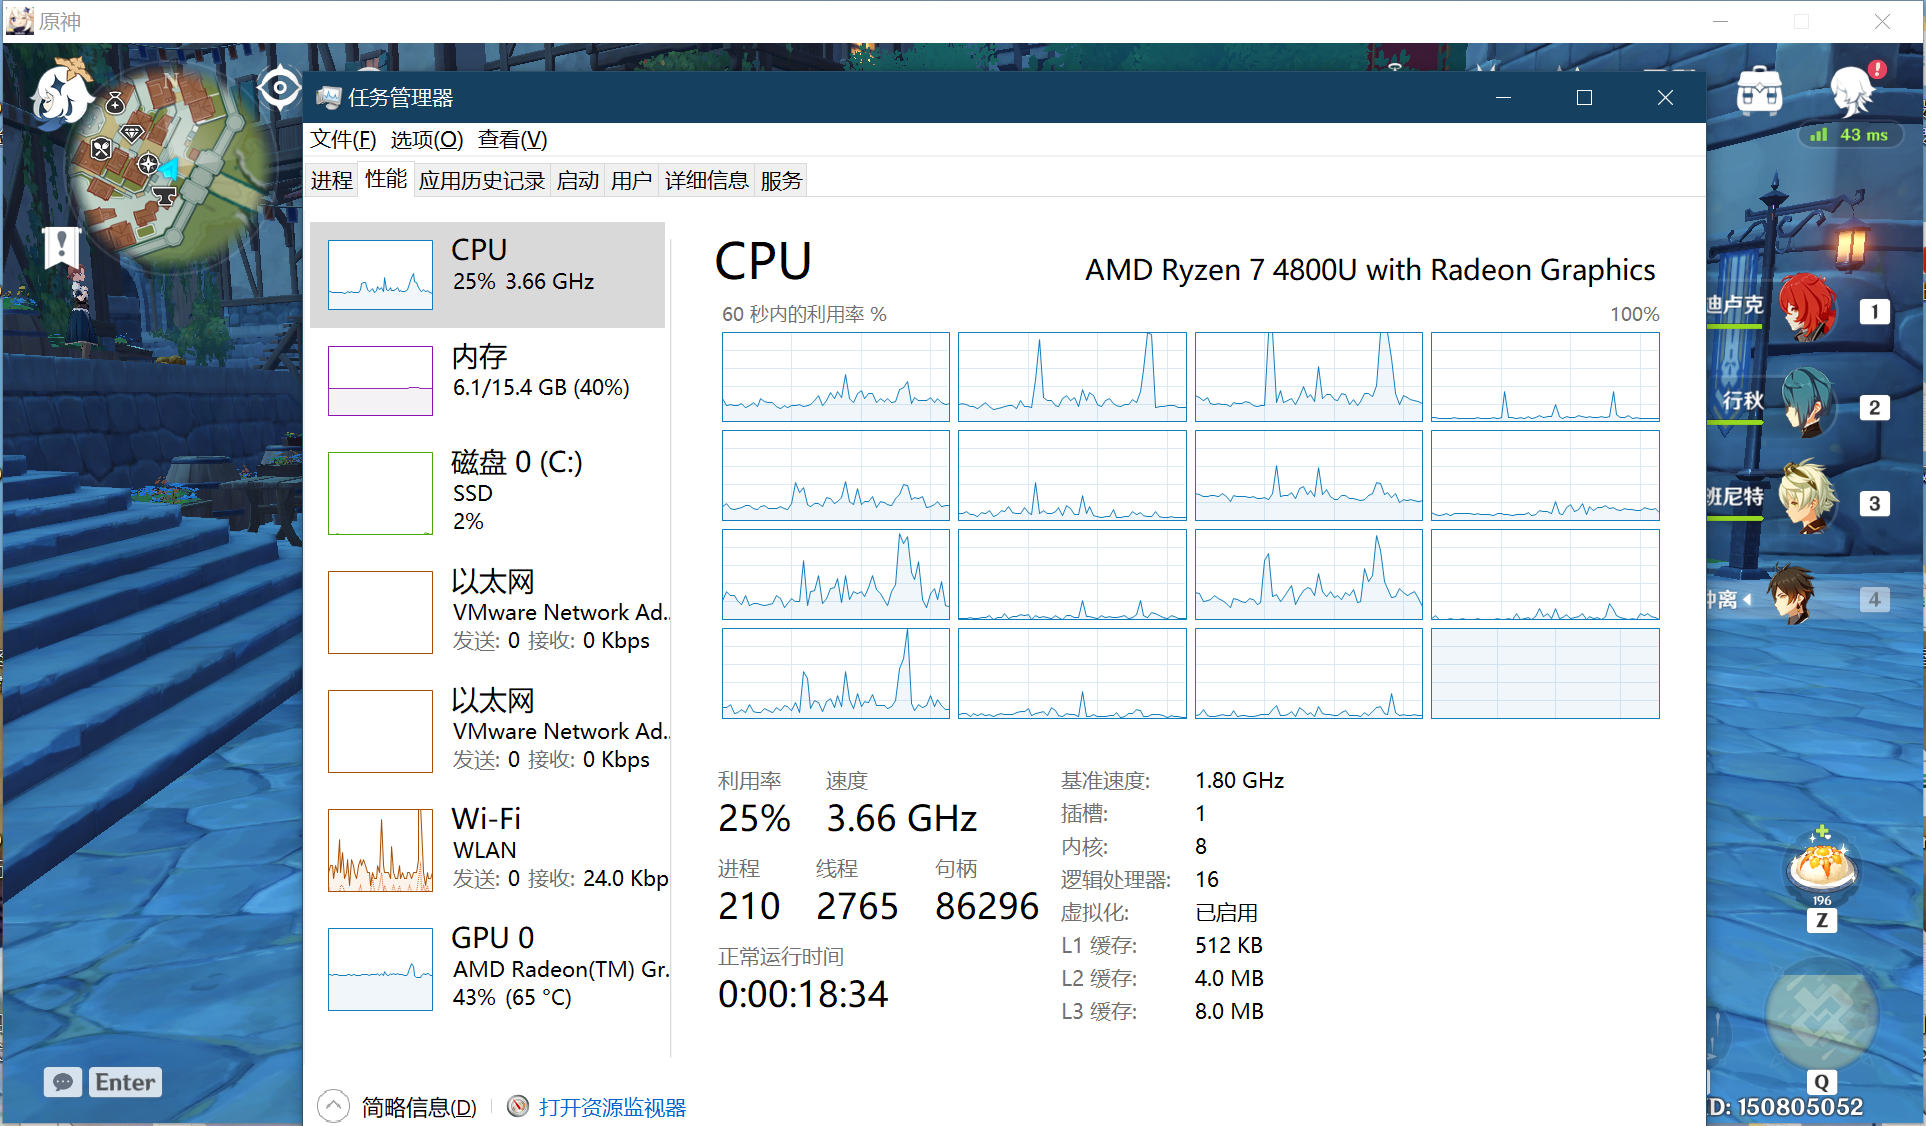Switch to the 进程 tab
The image size is (1926, 1126).
(332, 180)
